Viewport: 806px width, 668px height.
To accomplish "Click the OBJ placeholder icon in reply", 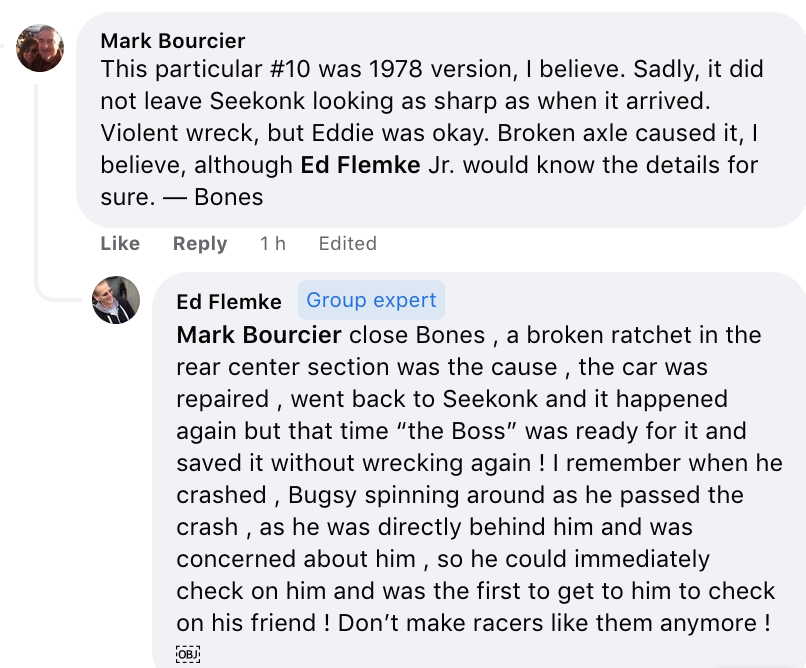I will point(188,654).
